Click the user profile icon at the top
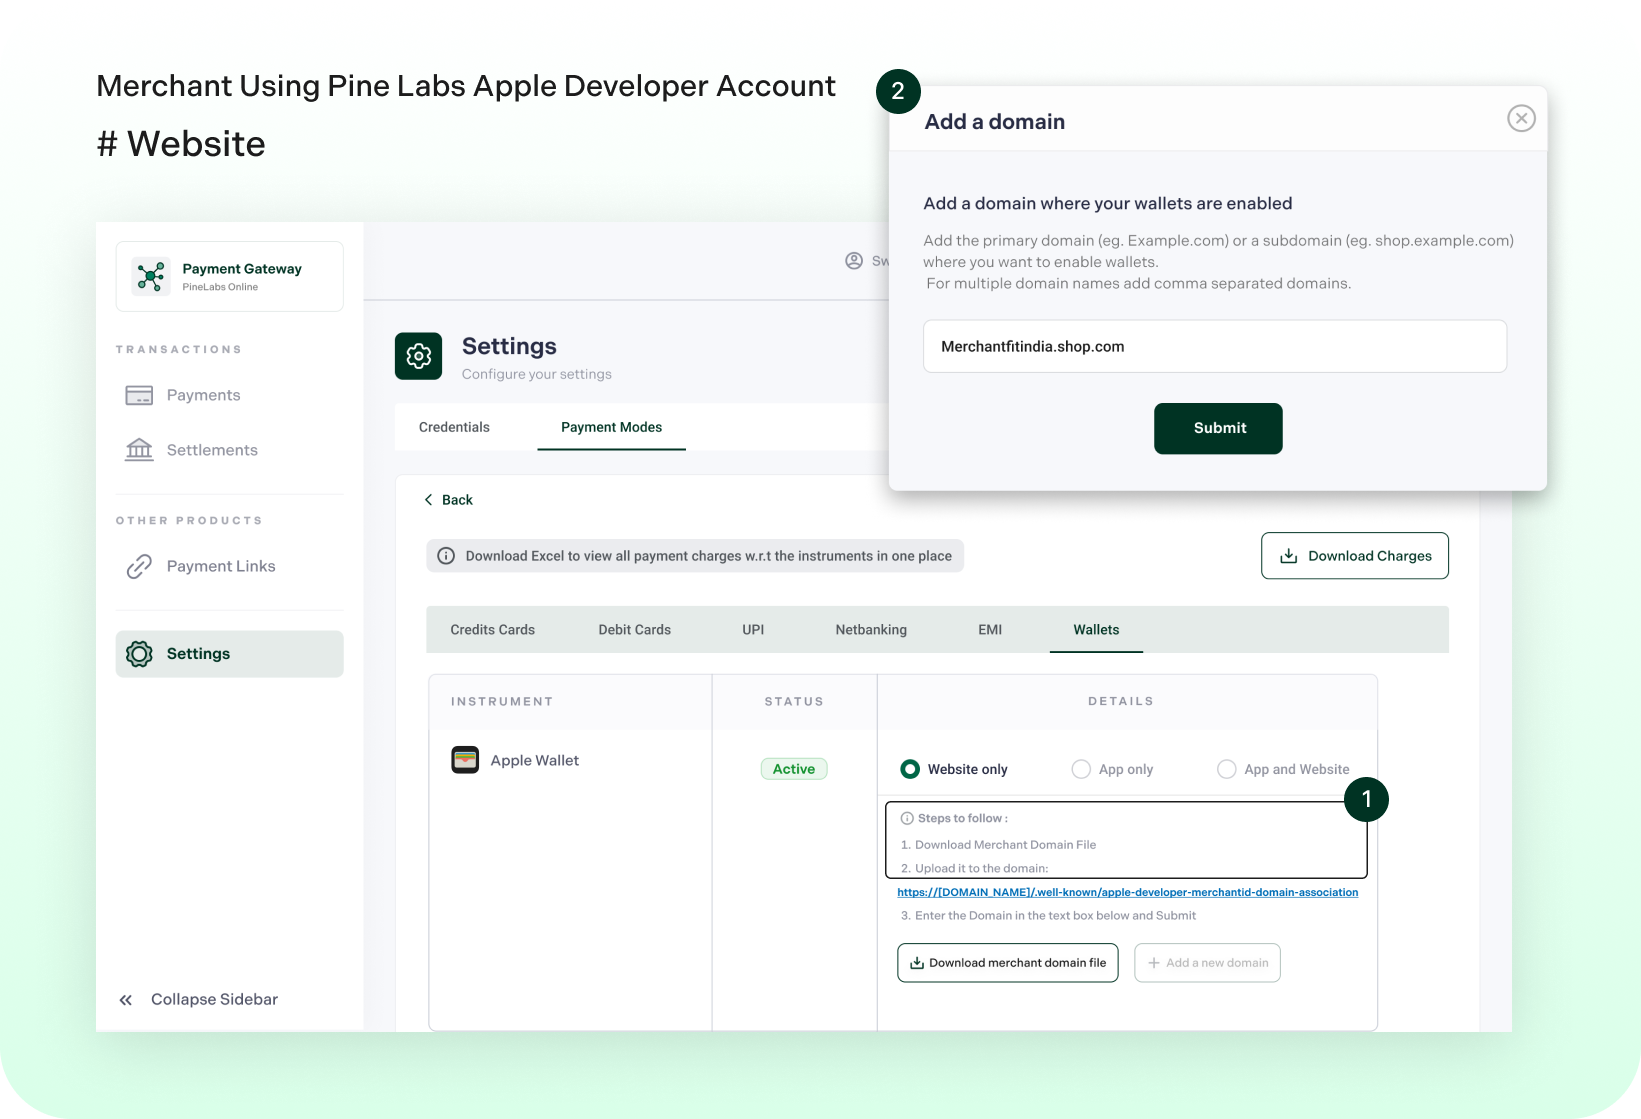 pos(854,260)
